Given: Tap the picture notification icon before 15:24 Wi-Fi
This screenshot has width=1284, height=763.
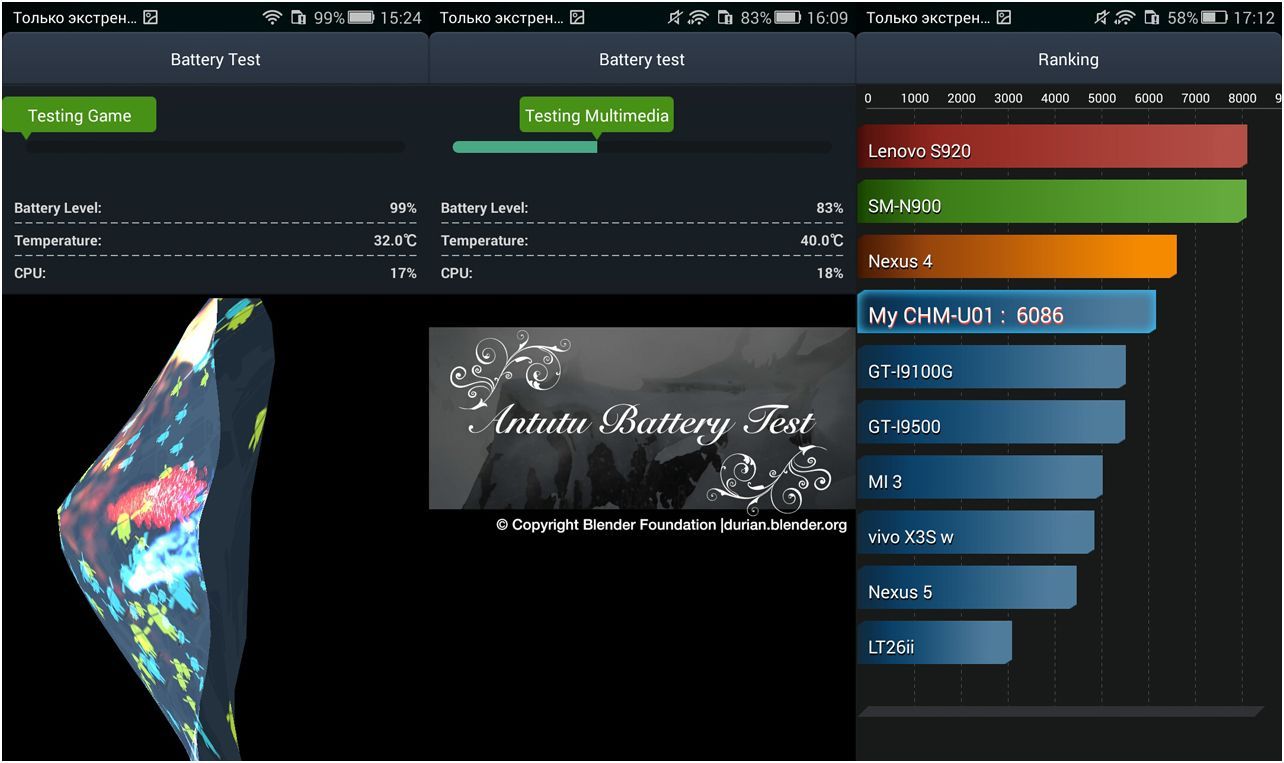Looking at the screenshot, I should click(x=151, y=18).
